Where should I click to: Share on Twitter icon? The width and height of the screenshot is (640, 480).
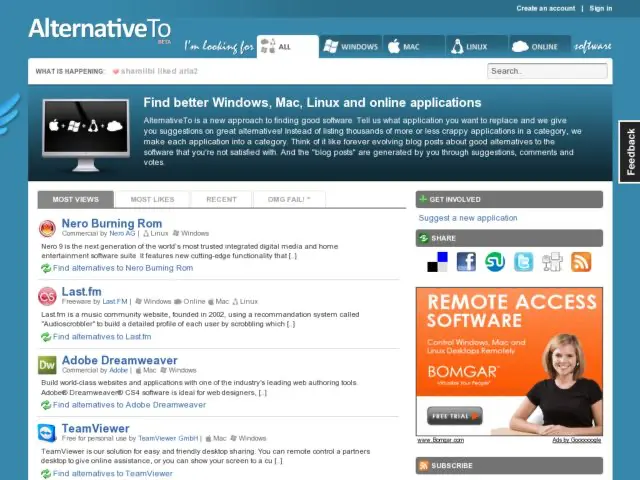524,262
